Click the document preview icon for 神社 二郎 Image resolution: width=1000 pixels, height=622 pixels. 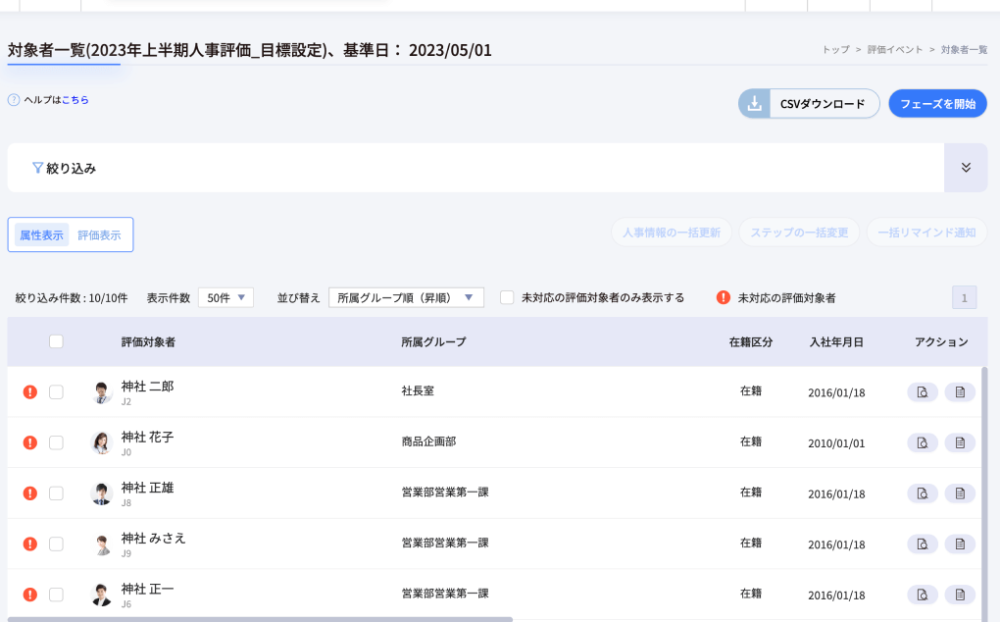922,392
